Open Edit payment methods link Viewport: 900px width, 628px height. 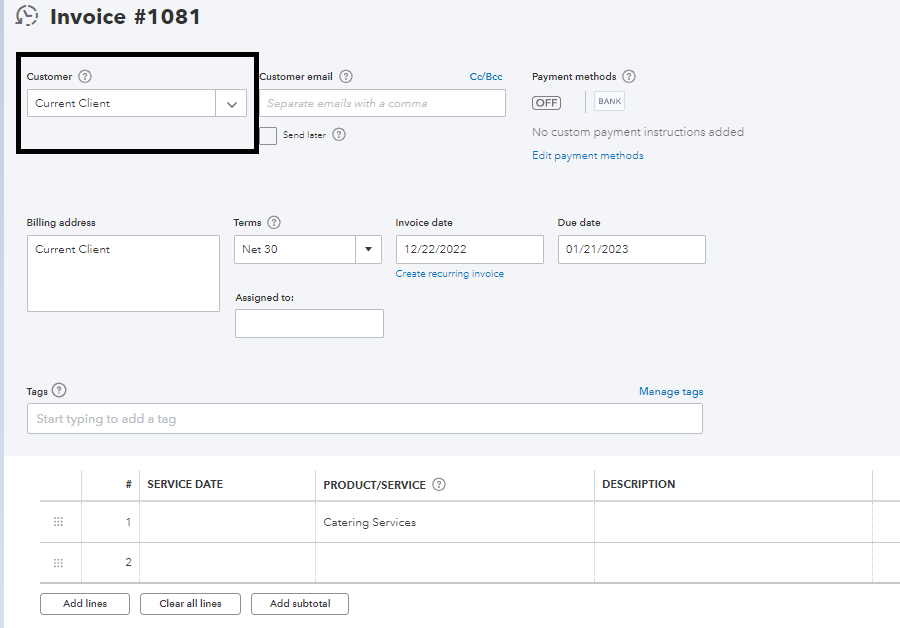click(588, 156)
